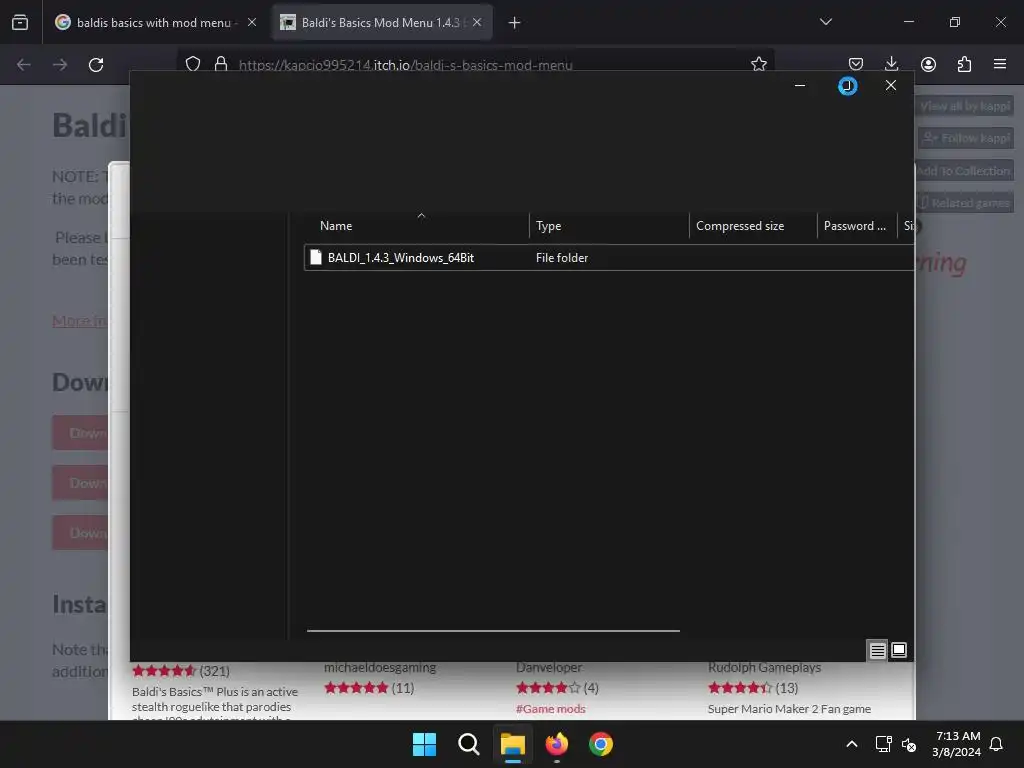Viewport: 1024px width, 768px height.
Task: Click Danveloper author name
Action: tap(549, 667)
